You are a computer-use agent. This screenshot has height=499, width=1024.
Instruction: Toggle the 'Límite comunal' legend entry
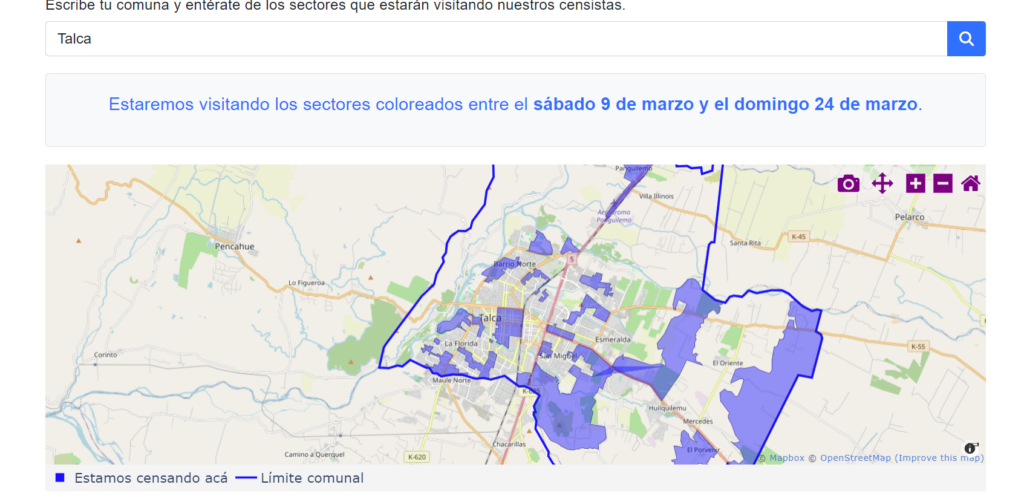[x=312, y=478]
